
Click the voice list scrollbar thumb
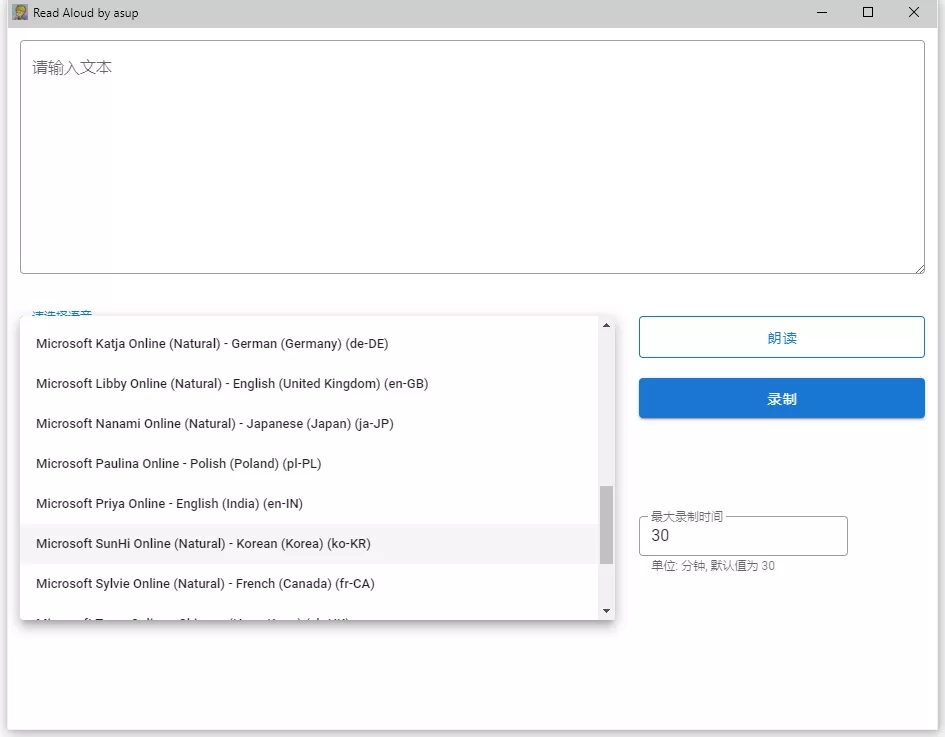point(606,525)
